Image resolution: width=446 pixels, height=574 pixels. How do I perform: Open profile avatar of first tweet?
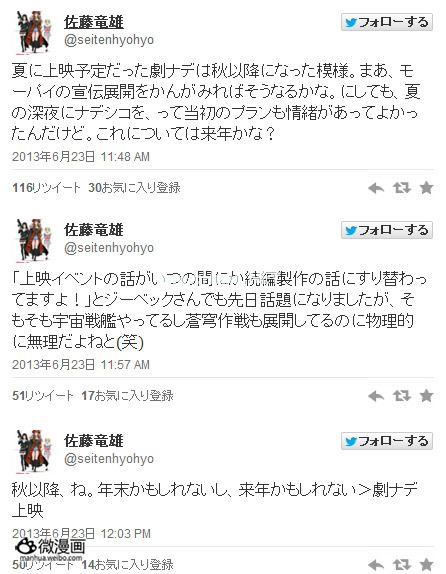[34, 32]
